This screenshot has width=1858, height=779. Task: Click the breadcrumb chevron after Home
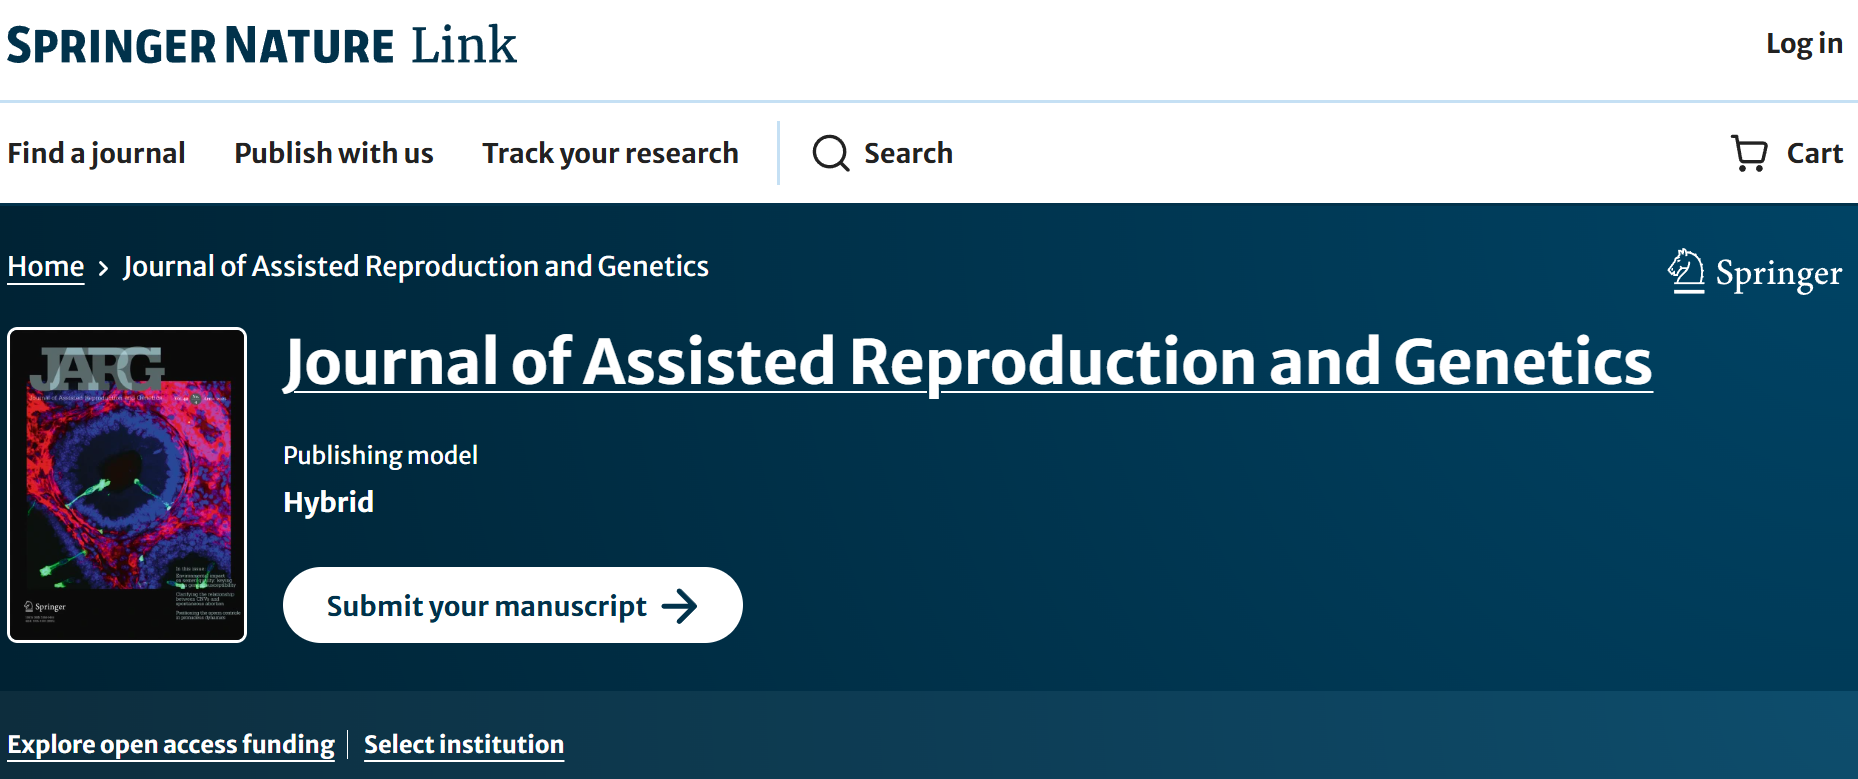(x=103, y=268)
